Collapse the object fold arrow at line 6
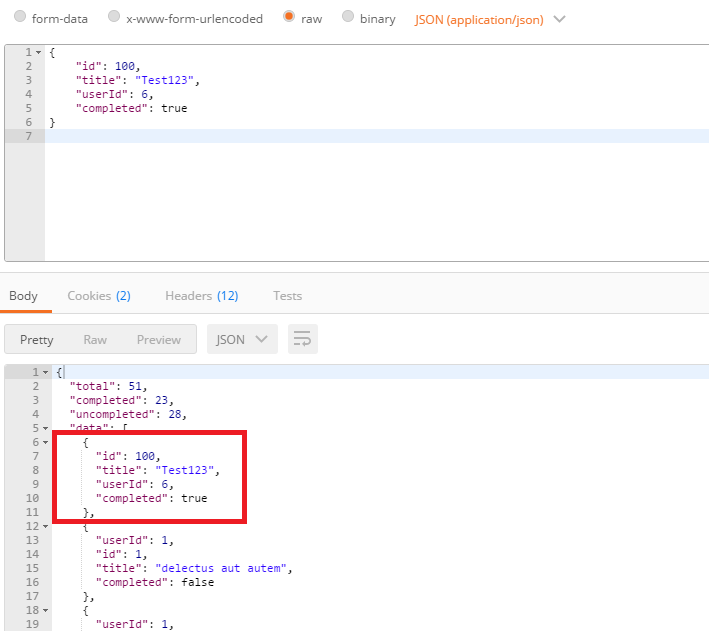 pos(45,442)
